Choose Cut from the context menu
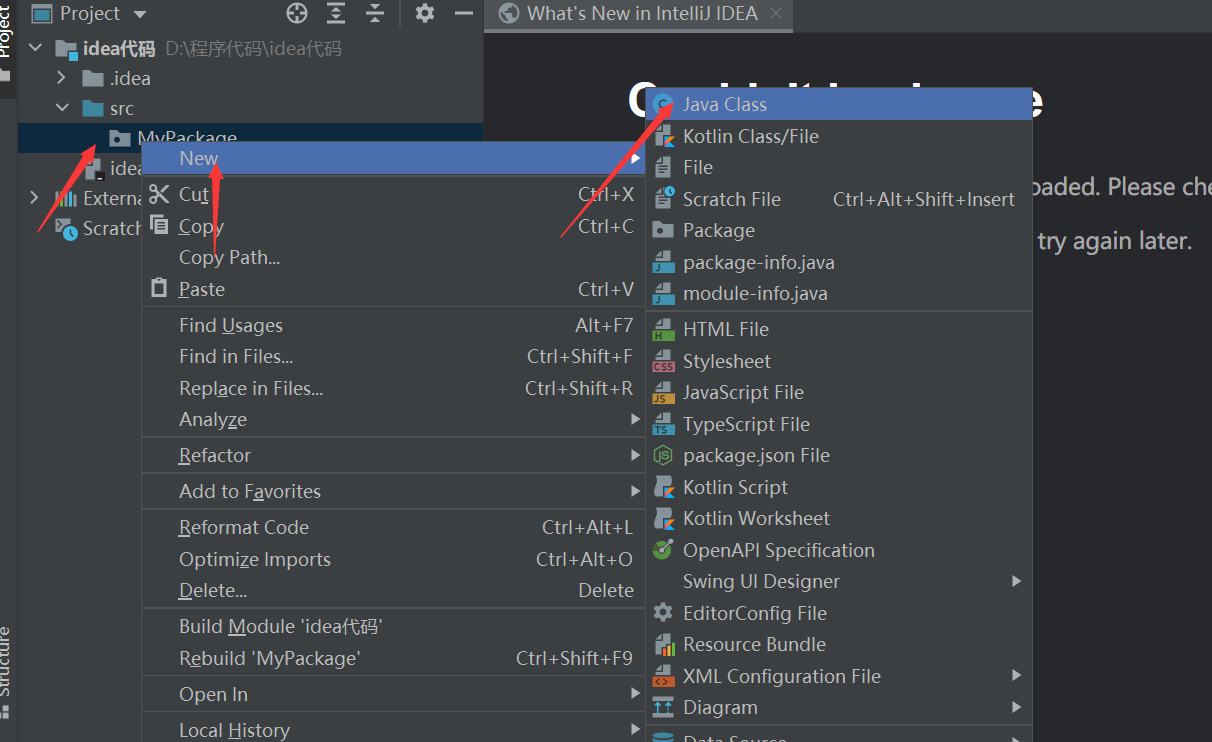Image resolution: width=1212 pixels, height=742 pixels. click(x=393, y=195)
